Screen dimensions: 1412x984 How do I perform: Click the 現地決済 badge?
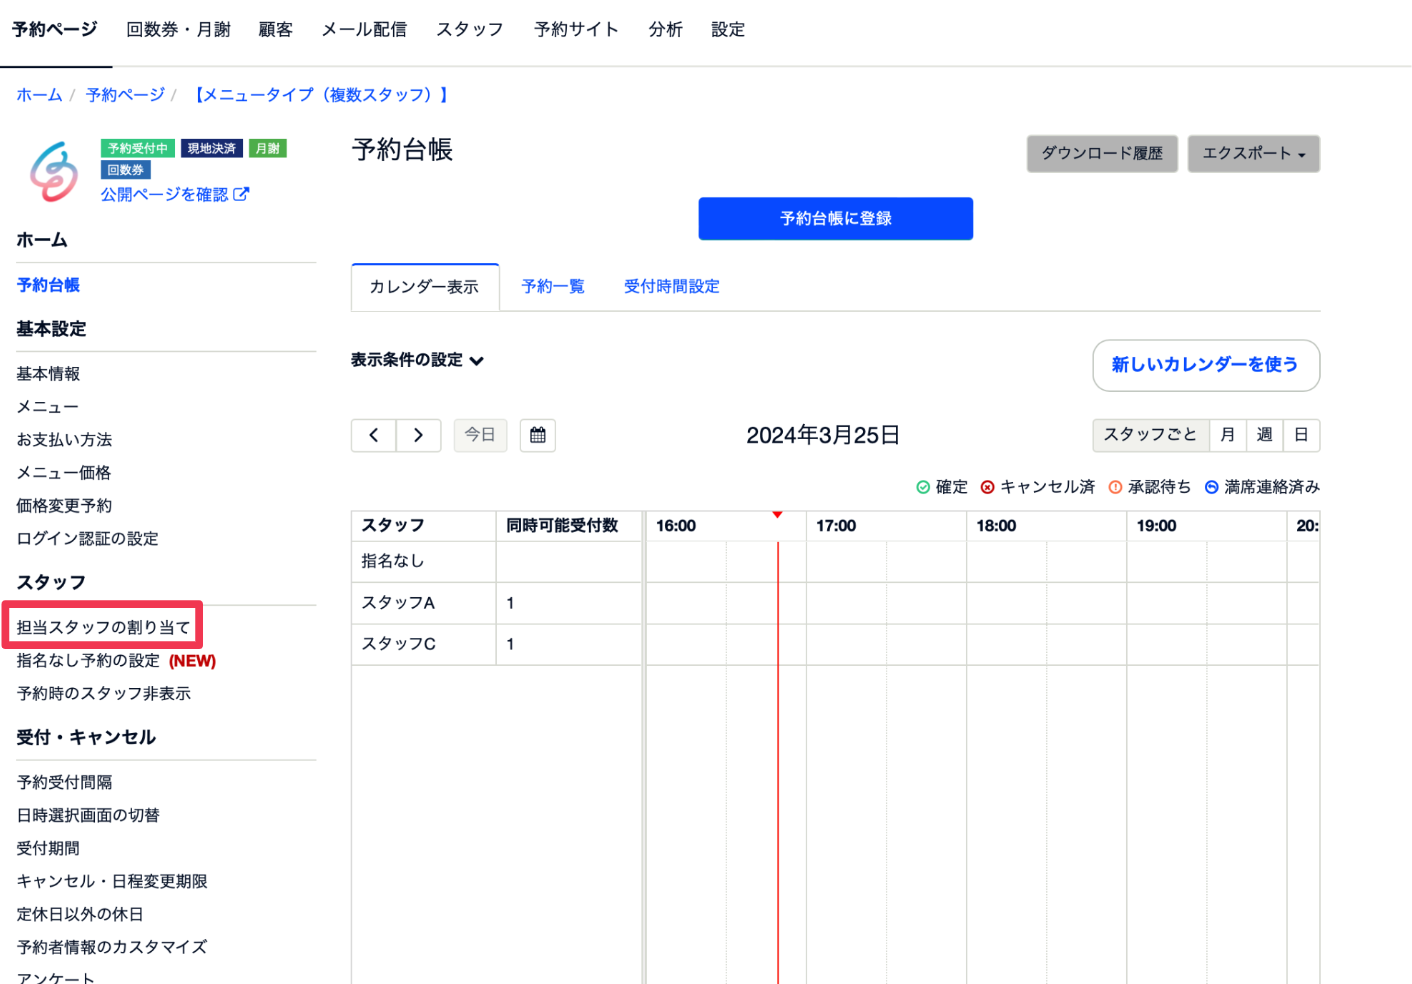click(x=212, y=148)
